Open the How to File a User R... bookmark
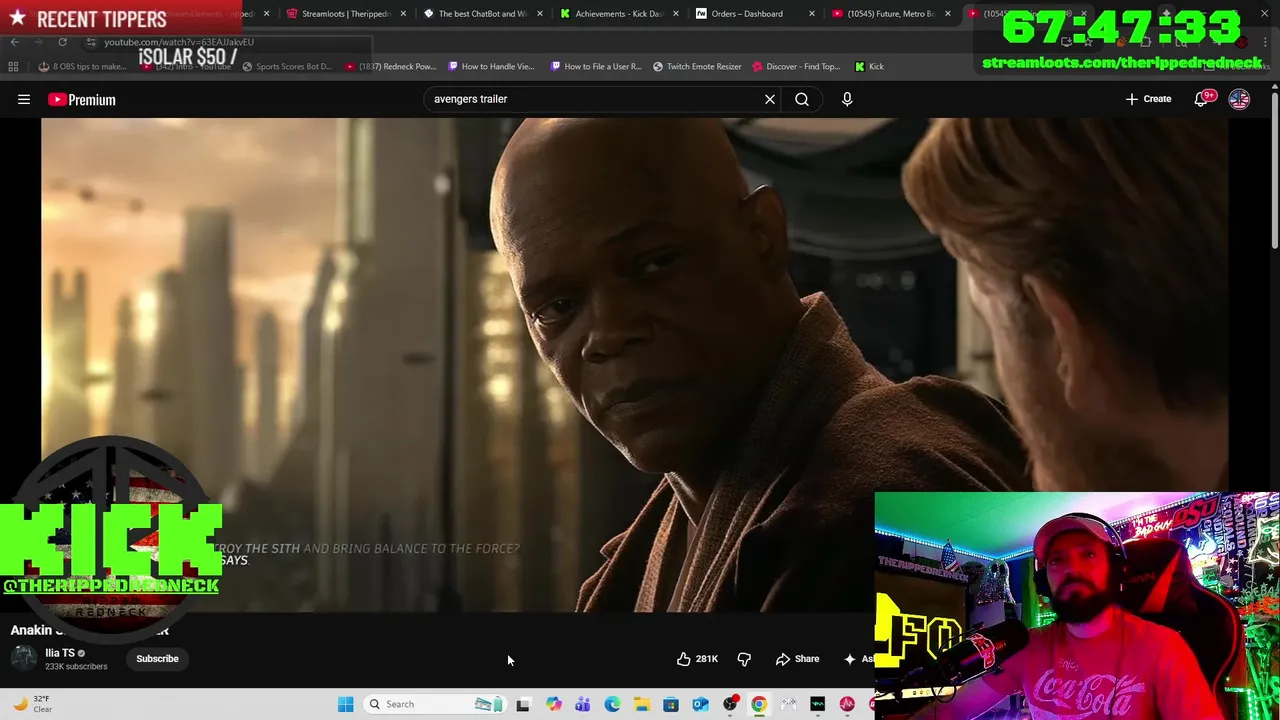Screen dimensions: 1280x720 tap(594, 66)
